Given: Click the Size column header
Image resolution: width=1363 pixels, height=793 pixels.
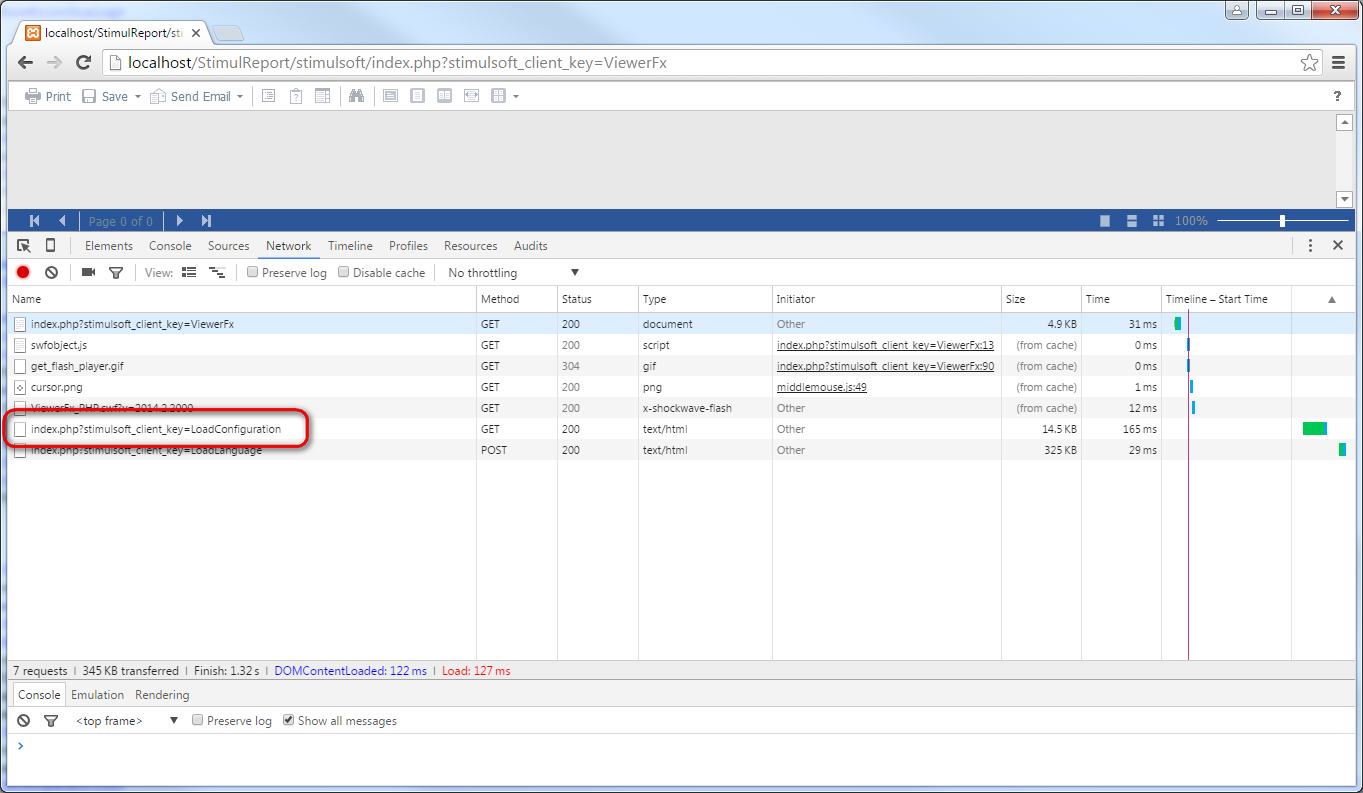Looking at the screenshot, I should point(1041,299).
